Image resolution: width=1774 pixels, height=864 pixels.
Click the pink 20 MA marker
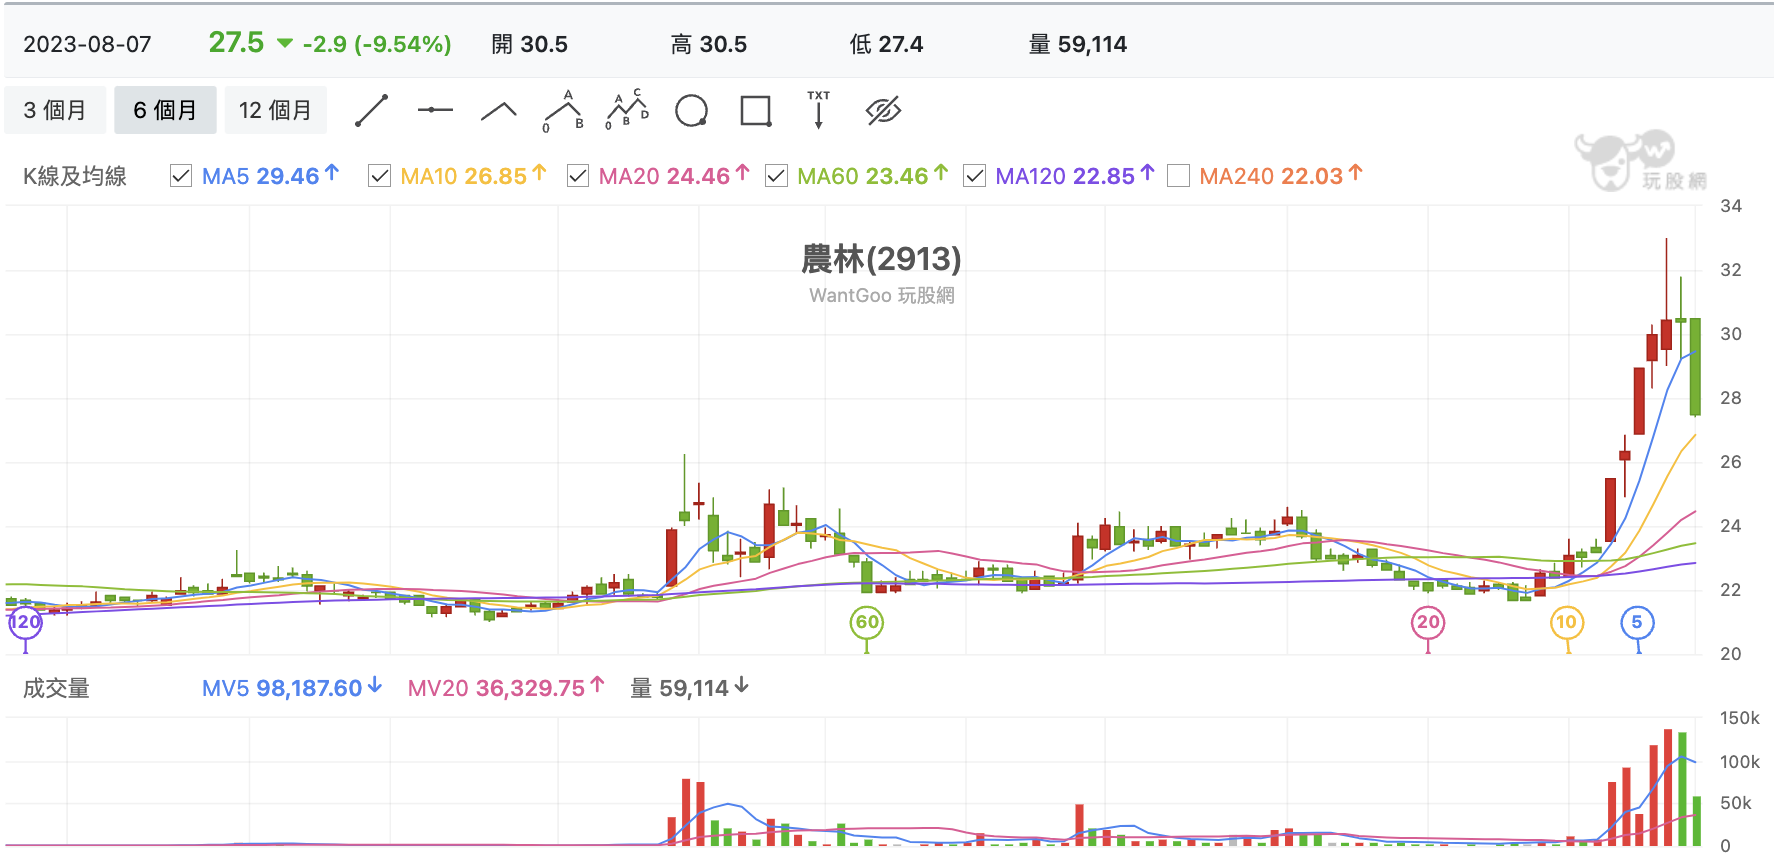point(1428,622)
